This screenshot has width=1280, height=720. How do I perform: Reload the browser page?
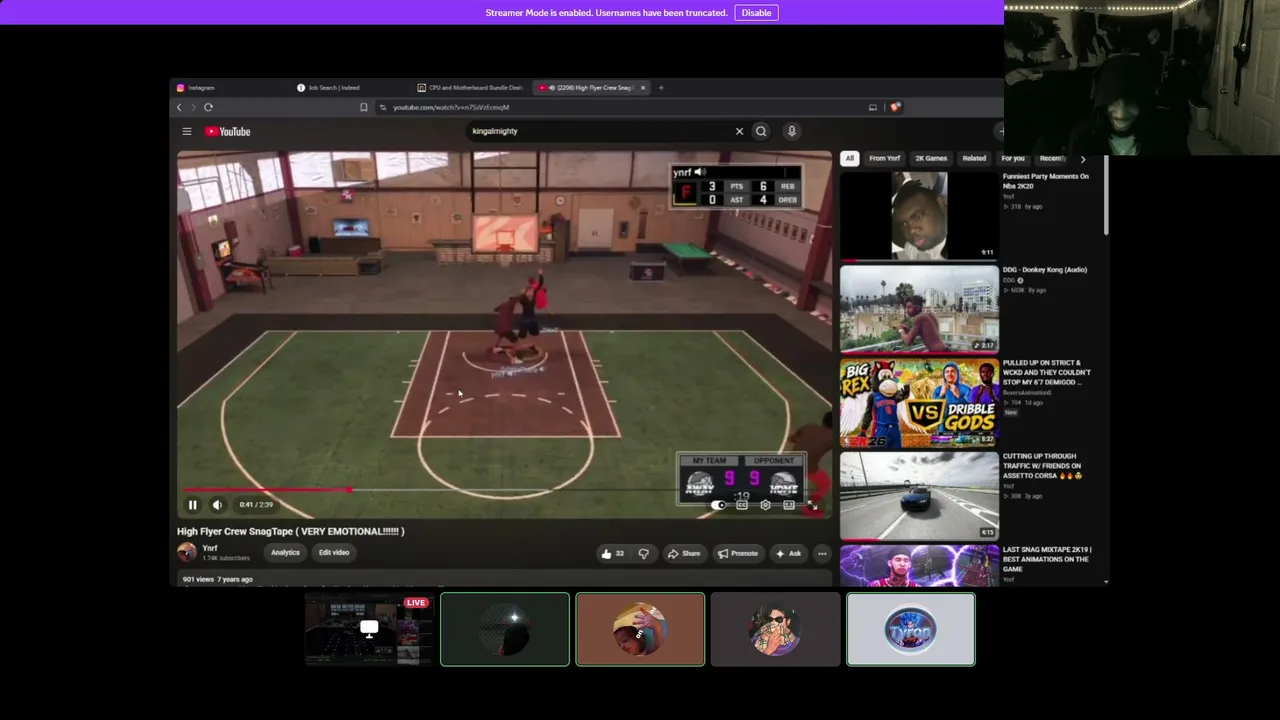(208, 107)
